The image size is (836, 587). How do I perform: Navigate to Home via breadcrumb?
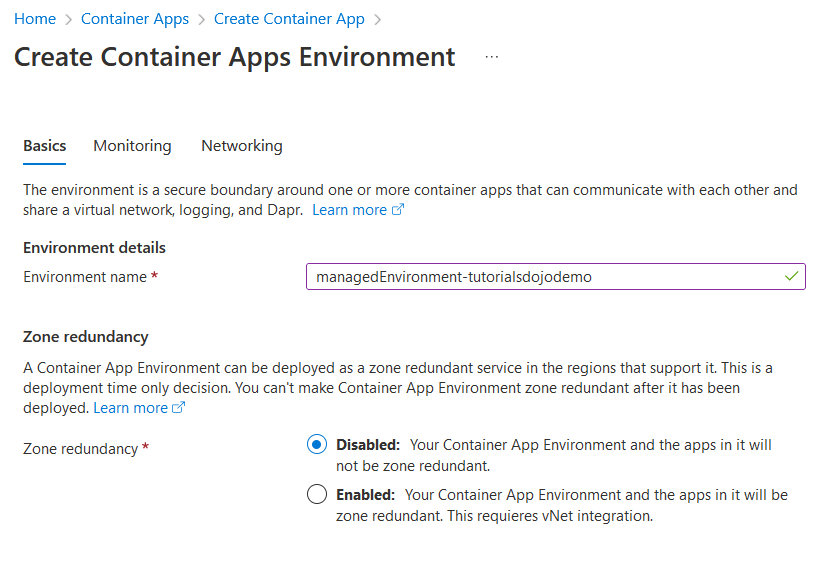35,19
